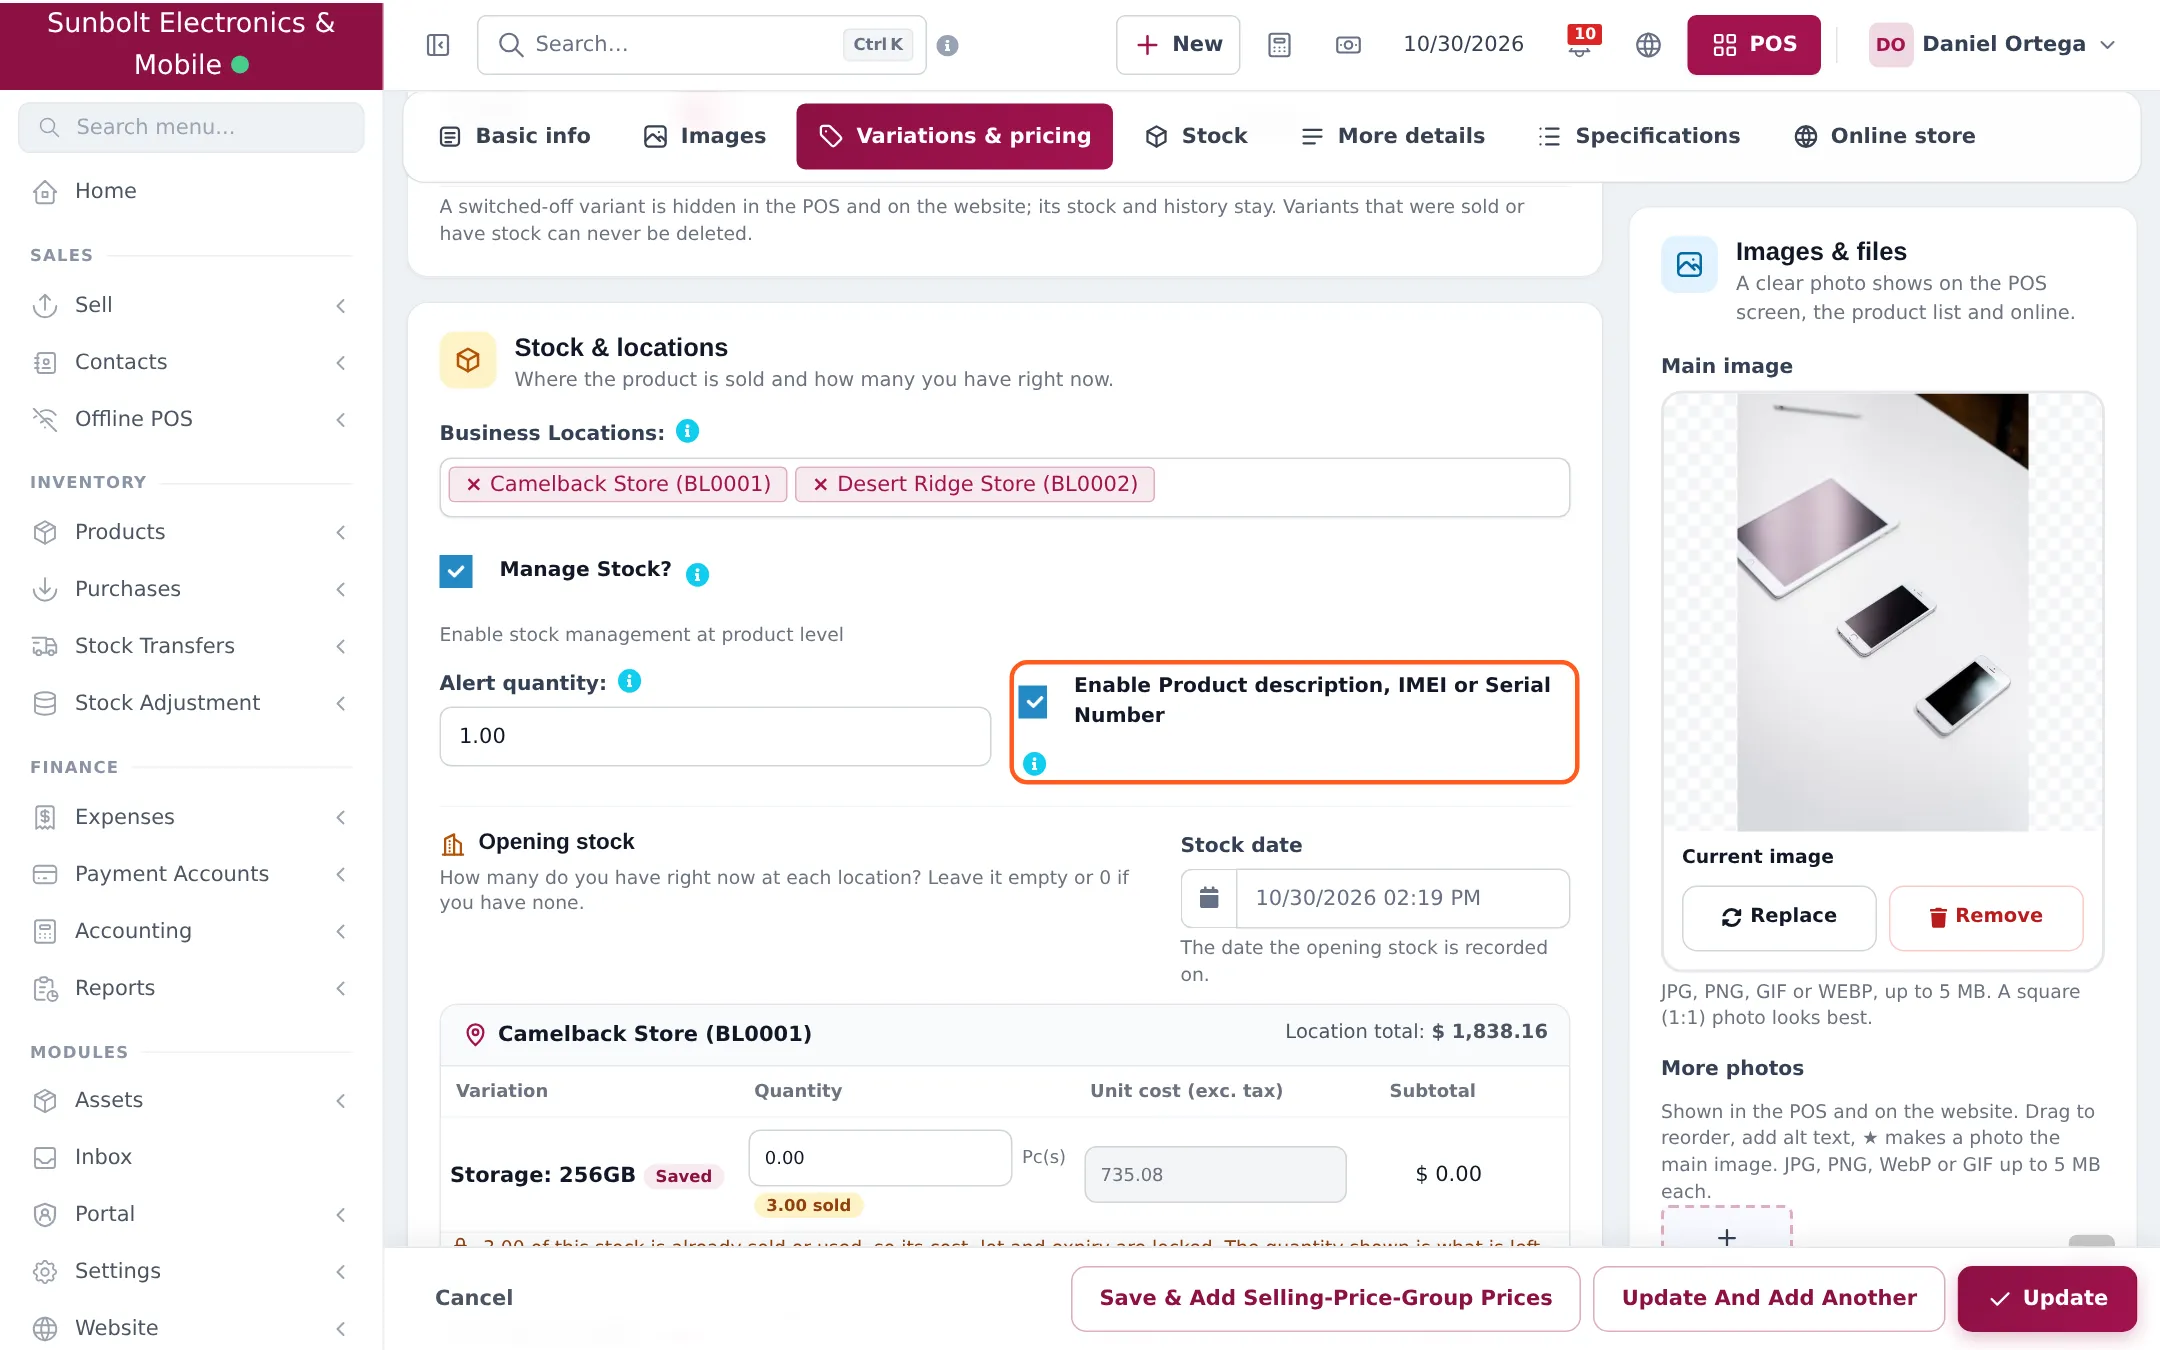
Task: Expand the Stock Transfers sidebar menu
Action: tap(191, 646)
